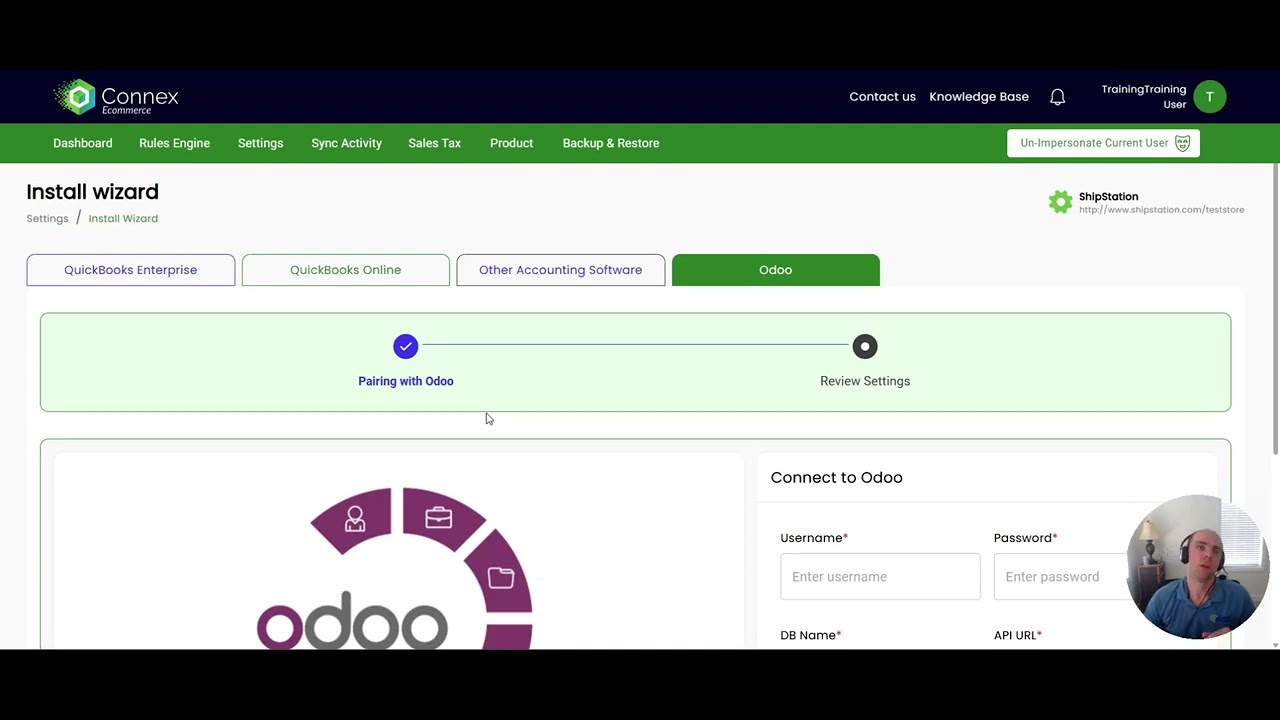Open the green T user avatar
This screenshot has height=720, width=1280.
1209,97
